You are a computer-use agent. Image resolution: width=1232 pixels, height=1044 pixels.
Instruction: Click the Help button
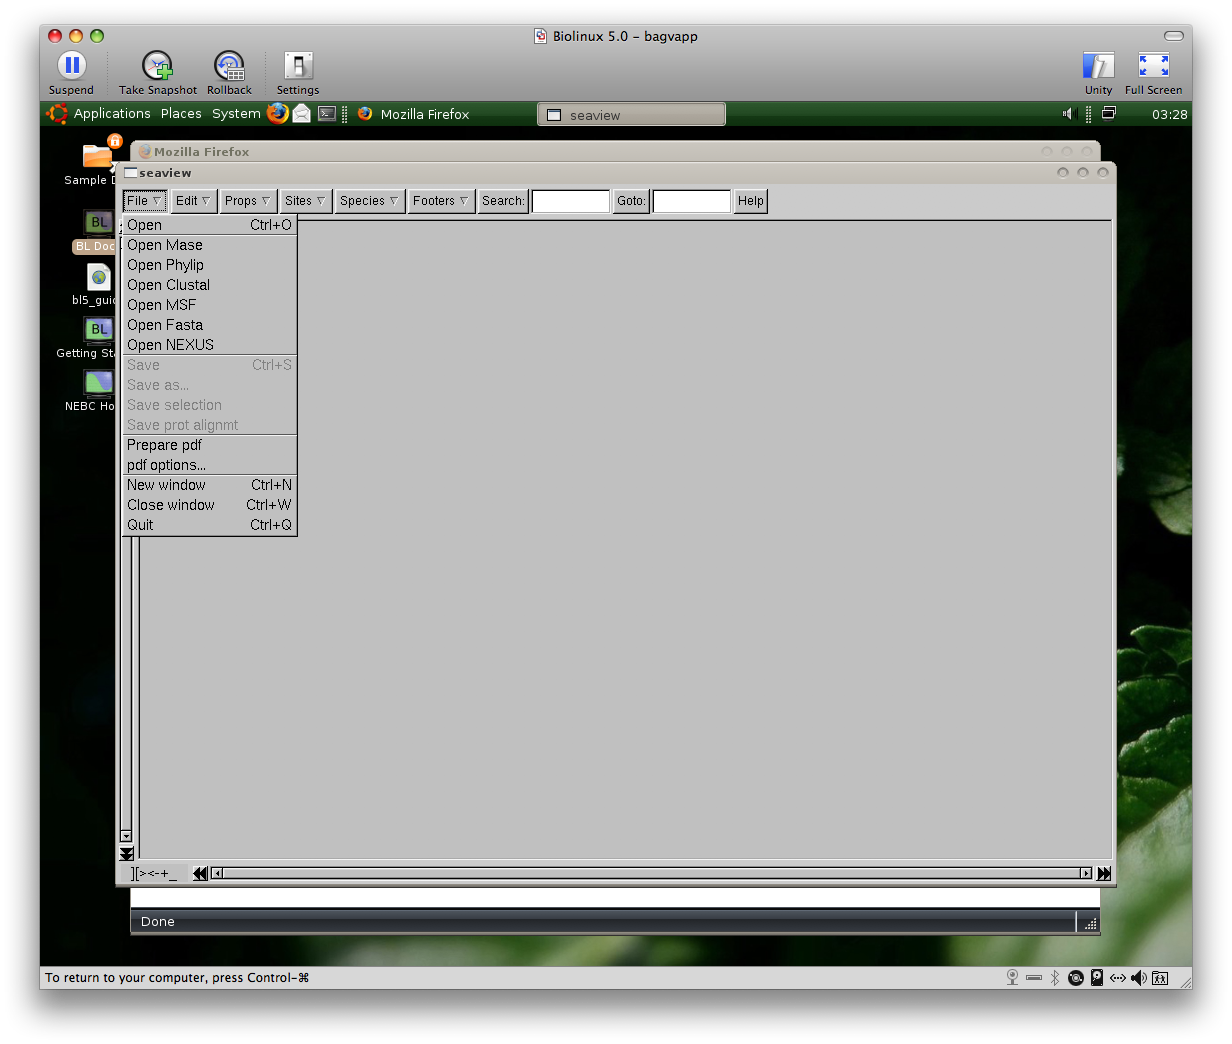click(750, 201)
